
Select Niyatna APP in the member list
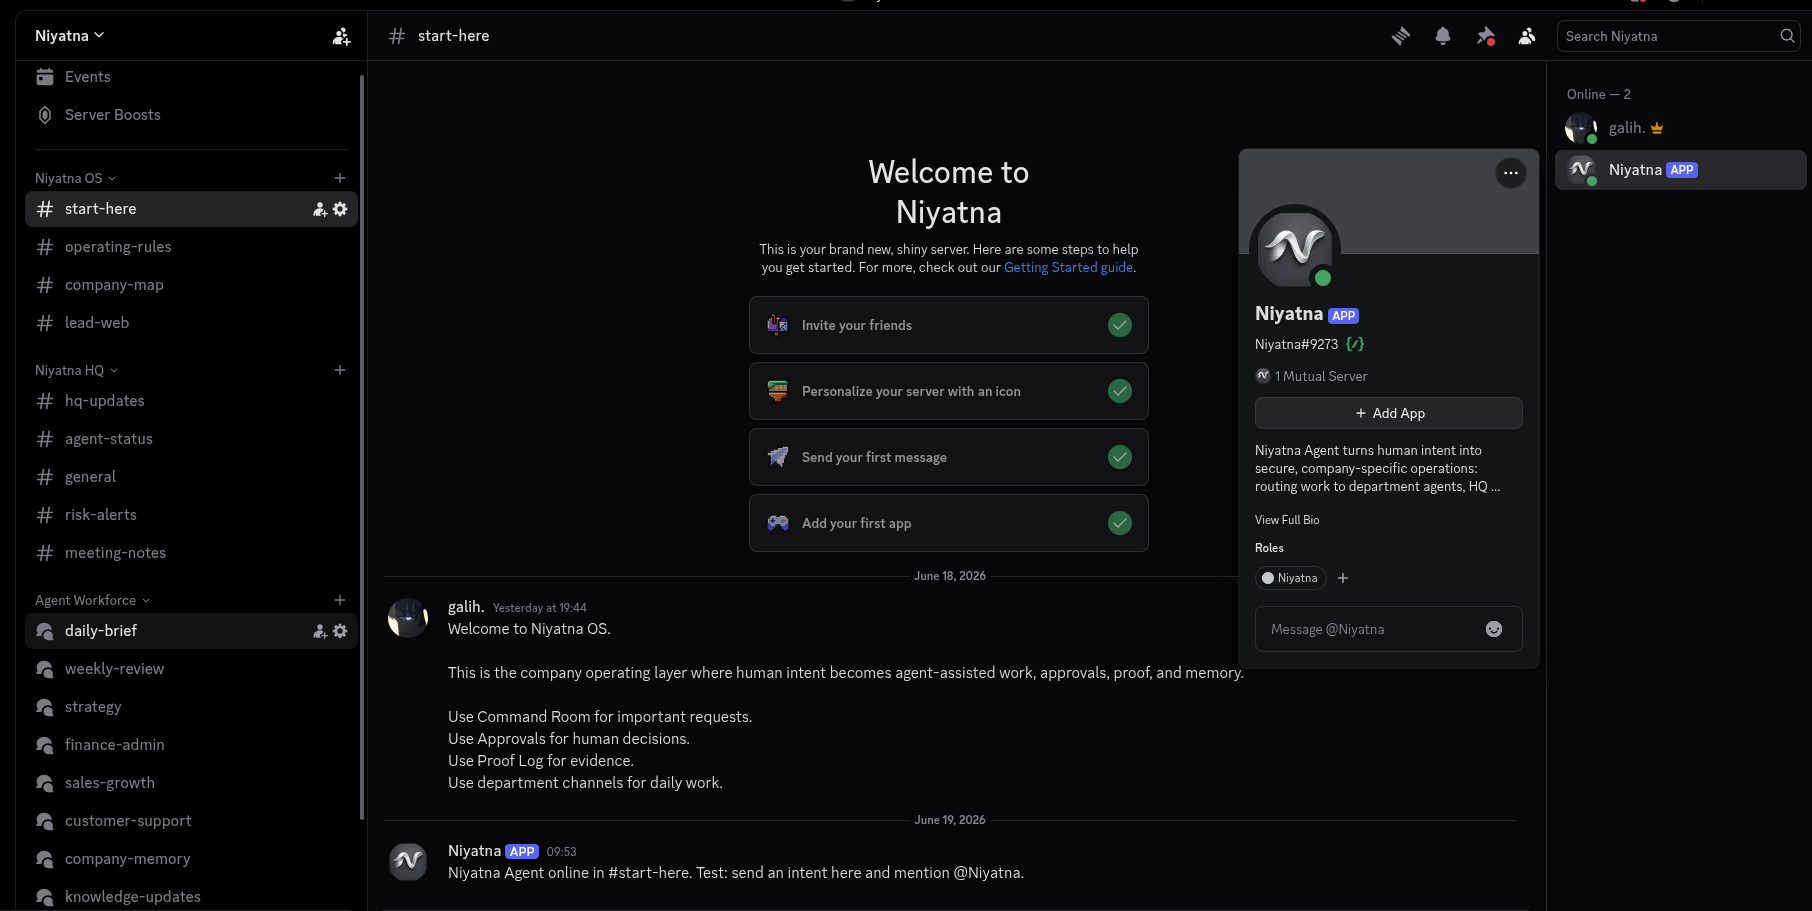(x=1681, y=170)
